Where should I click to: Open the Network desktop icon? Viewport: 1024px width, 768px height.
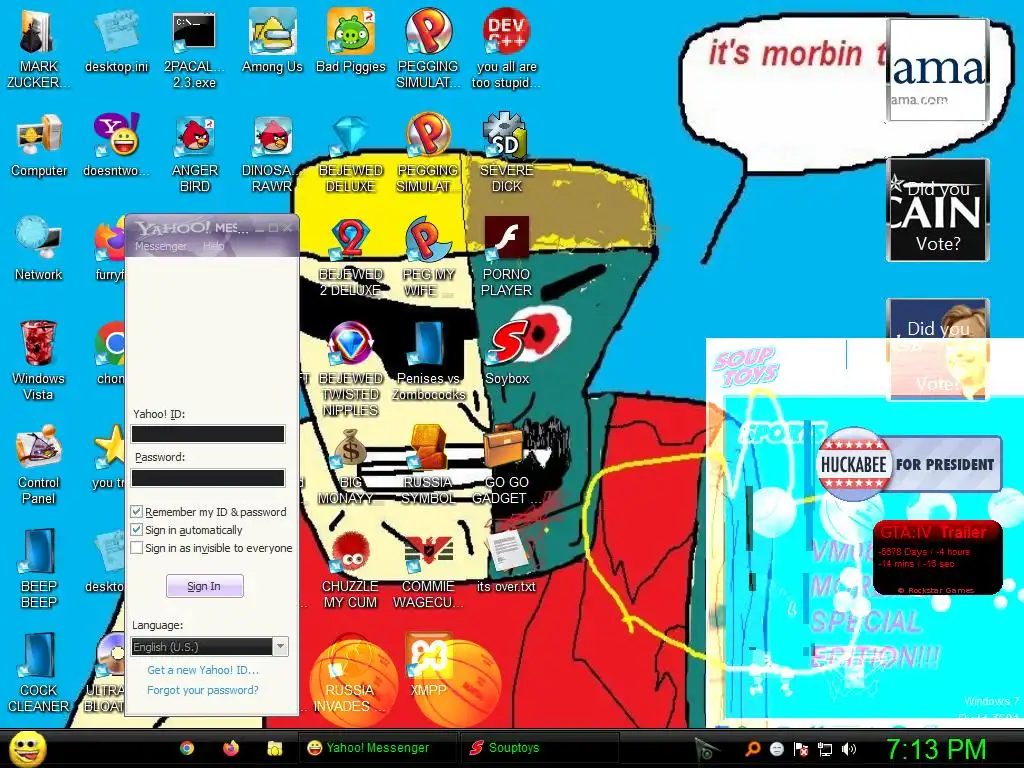pos(39,248)
